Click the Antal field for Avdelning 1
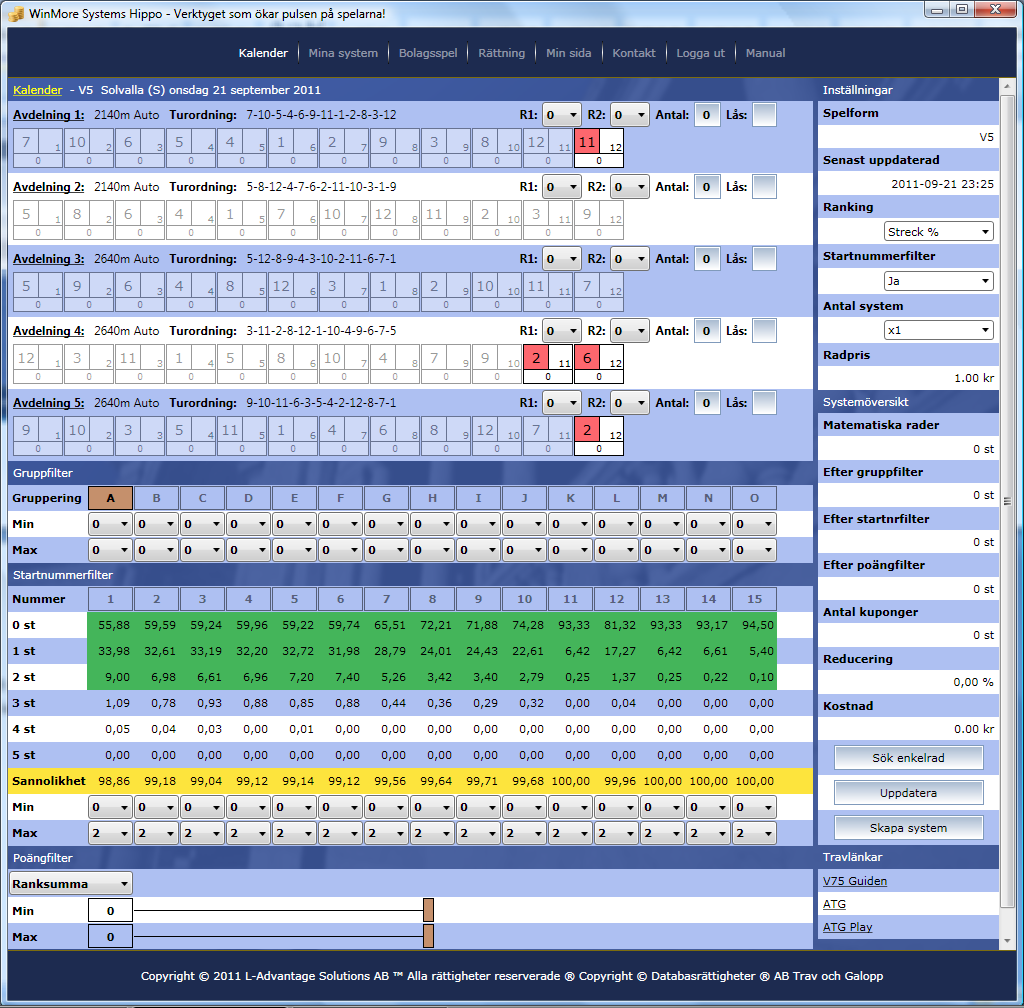This screenshot has height=1008, width=1024. tap(707, 115)
